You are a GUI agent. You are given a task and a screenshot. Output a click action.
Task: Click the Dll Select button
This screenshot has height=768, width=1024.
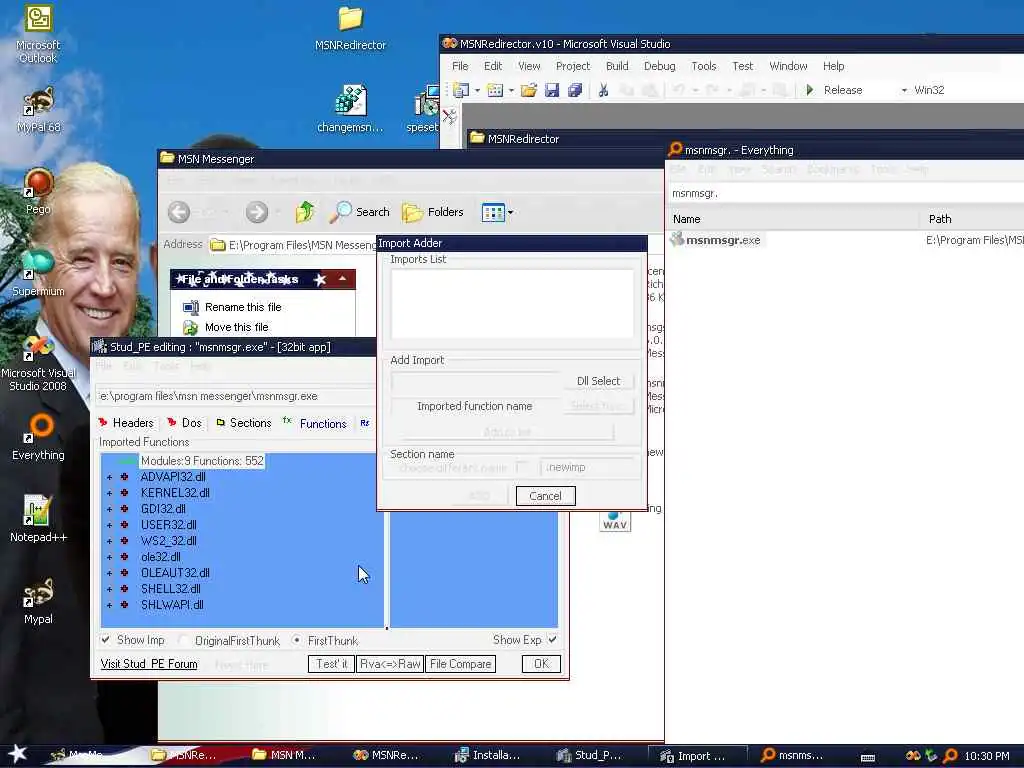coord(598,381)
